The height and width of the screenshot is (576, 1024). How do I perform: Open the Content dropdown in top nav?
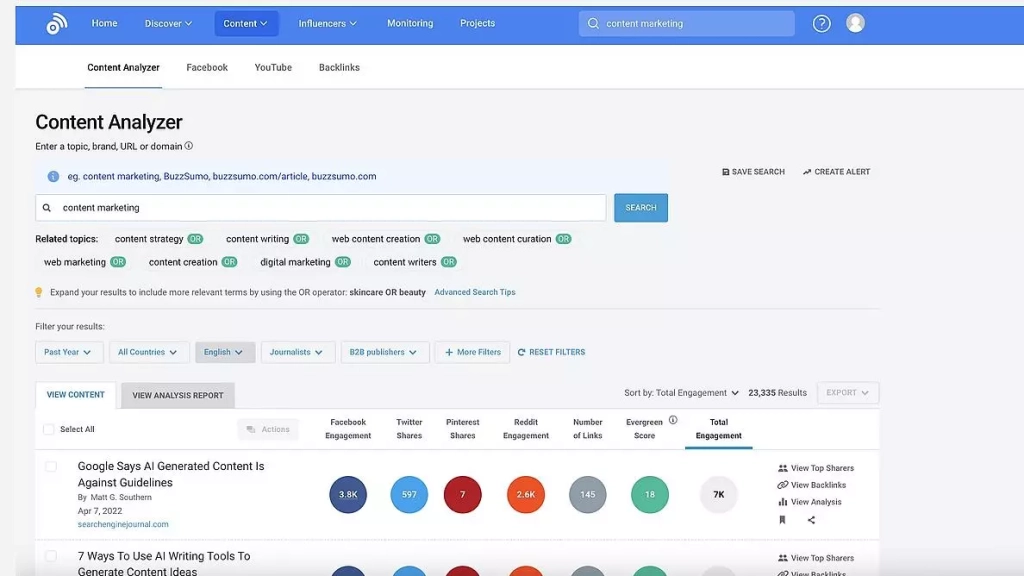pyautogui.click(x=246, y=24)
